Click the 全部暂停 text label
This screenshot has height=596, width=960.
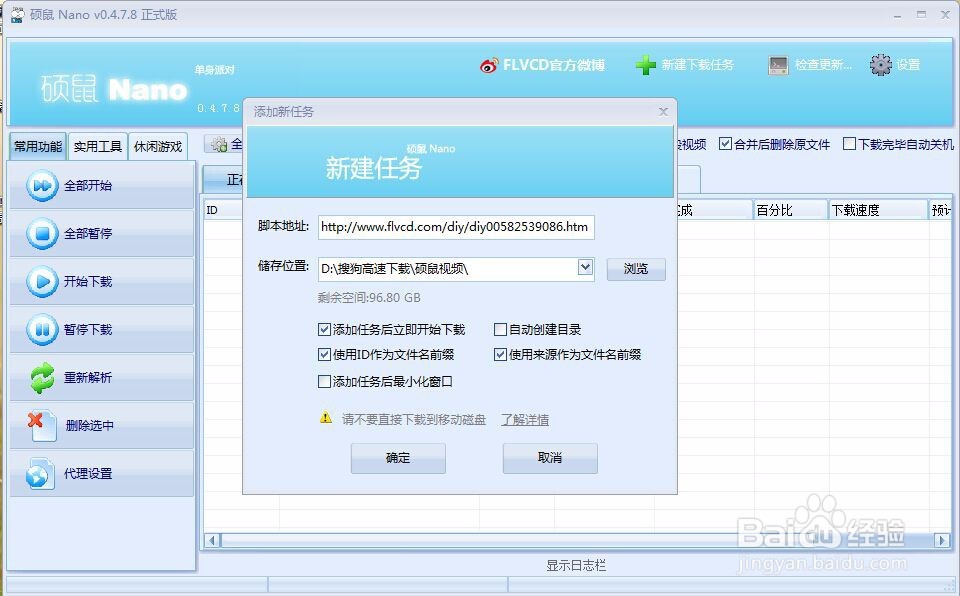pyautogui.click(x=88, y=233)
